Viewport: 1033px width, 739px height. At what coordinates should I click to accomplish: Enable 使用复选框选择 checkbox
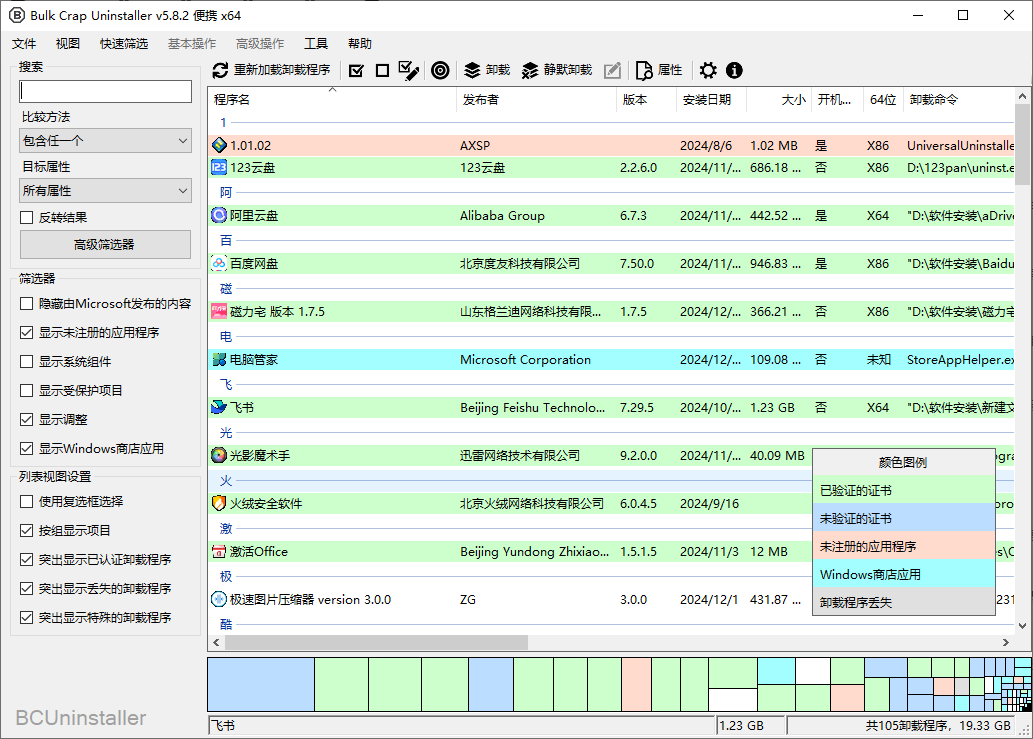pos(26,502)
